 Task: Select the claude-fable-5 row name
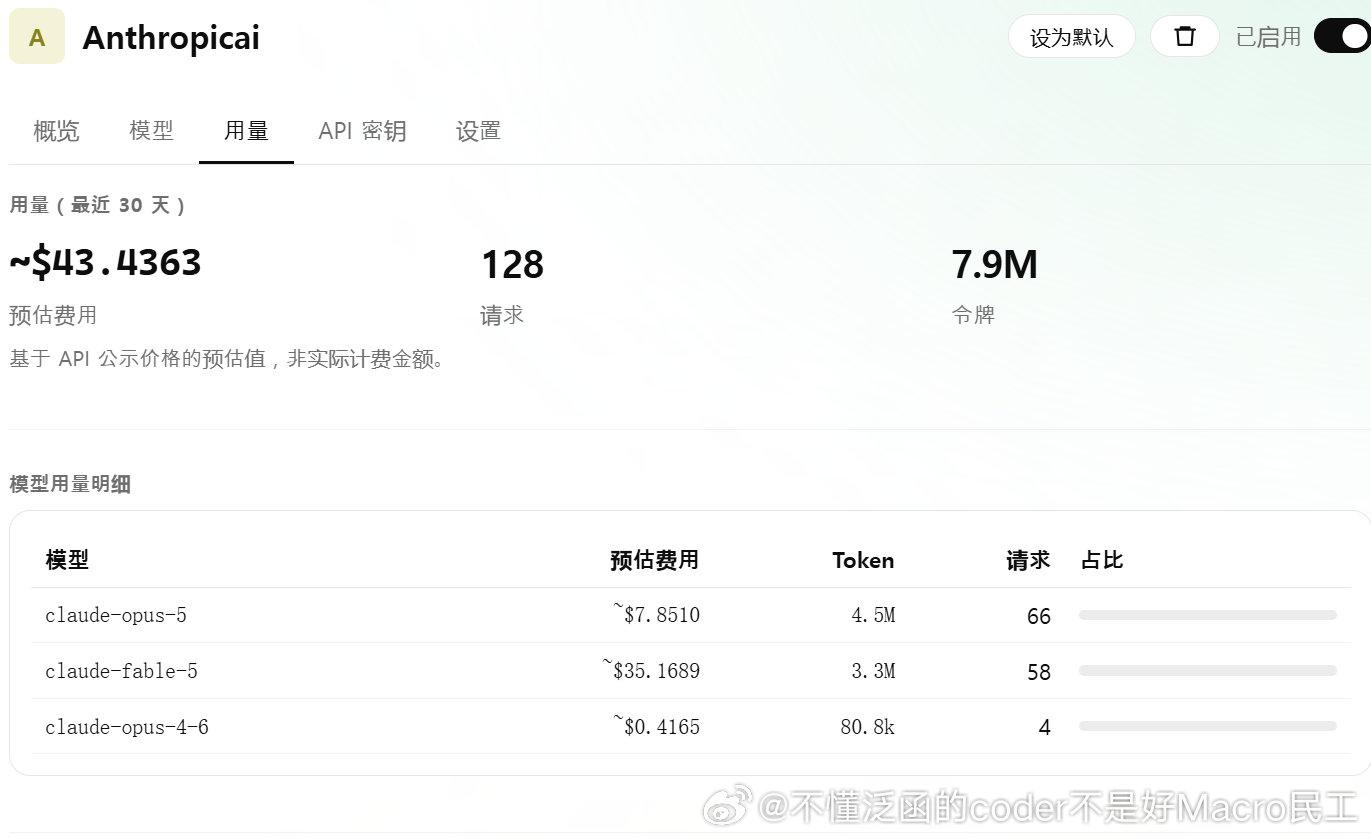tap(121, 671)
